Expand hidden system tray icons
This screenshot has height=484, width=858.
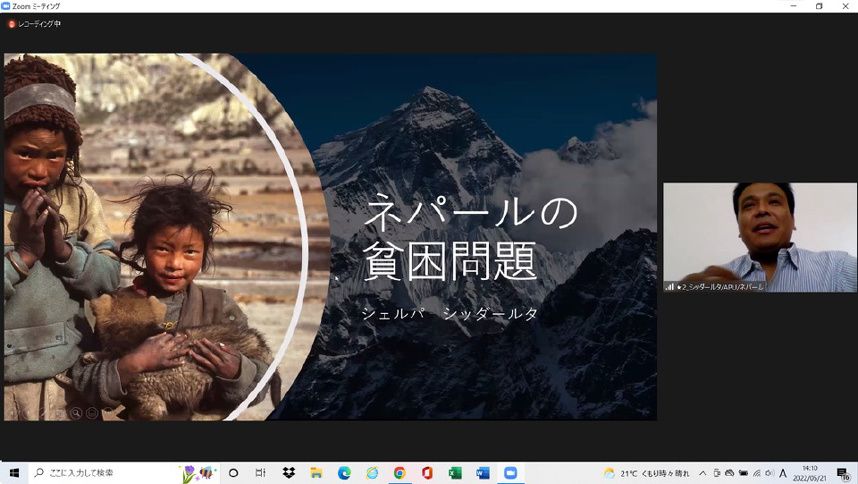pyautogui.click(x=702, y=473)
